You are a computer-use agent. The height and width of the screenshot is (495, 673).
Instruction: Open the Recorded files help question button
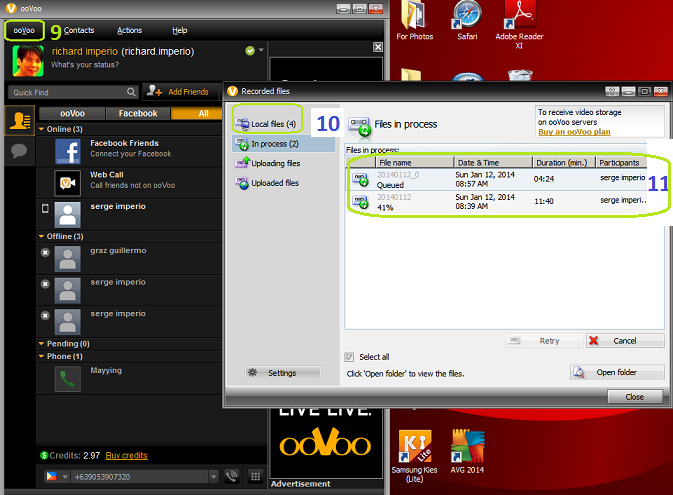(612, 91)
